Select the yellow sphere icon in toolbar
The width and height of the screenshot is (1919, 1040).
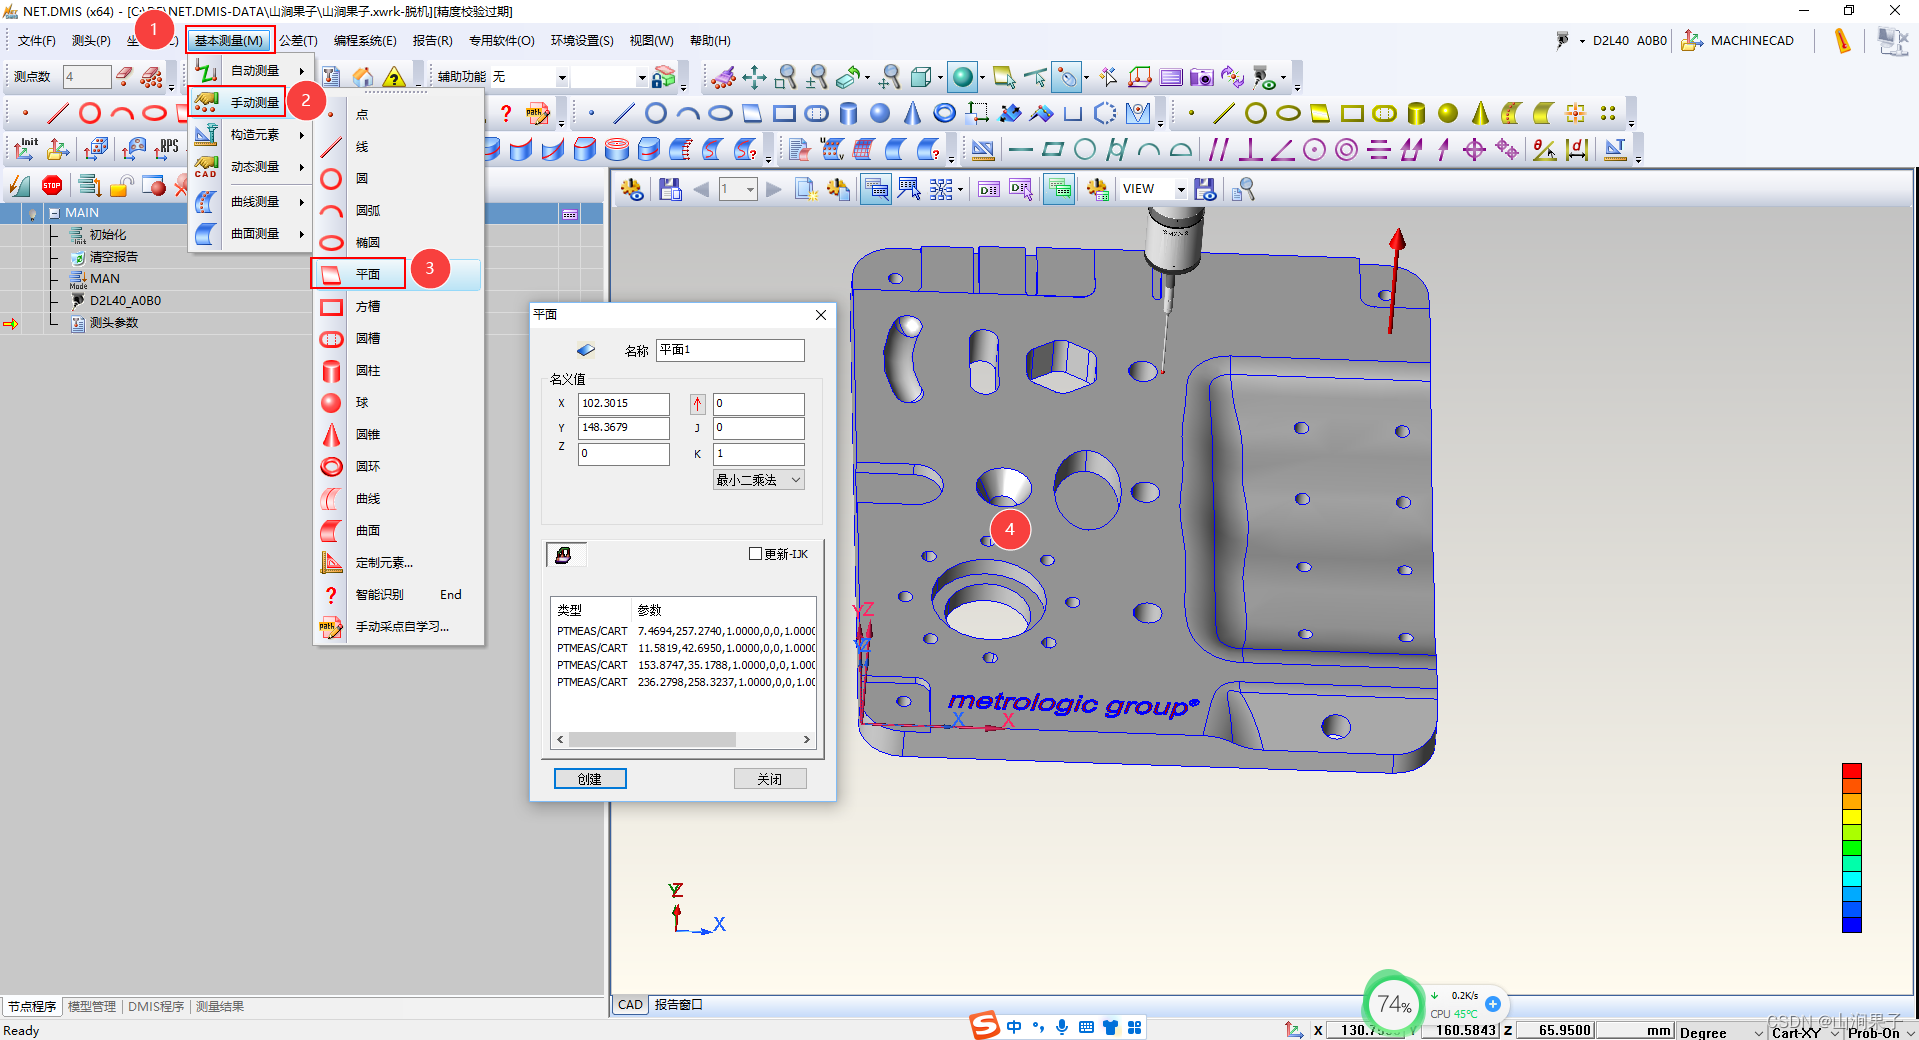[1448, 113]
